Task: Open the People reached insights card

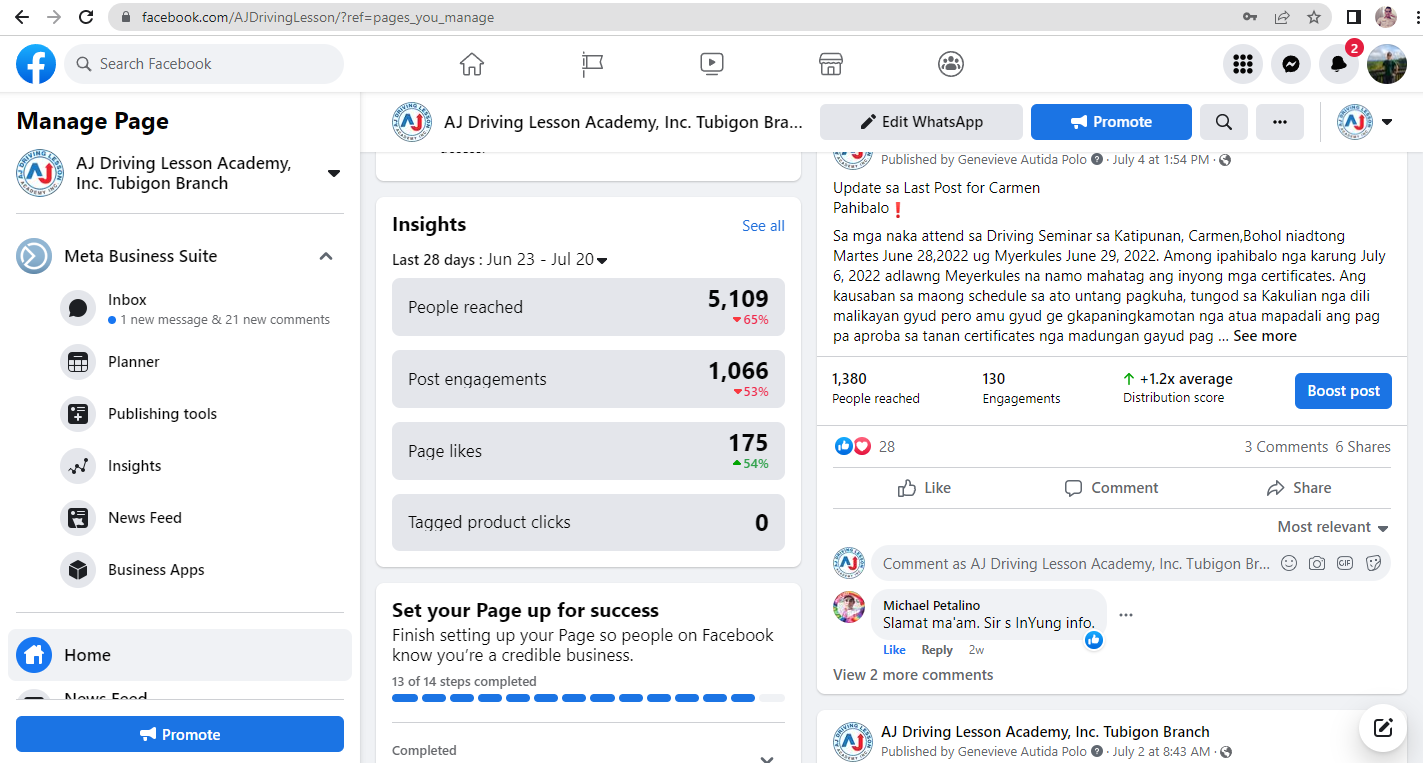Action: tap(588, 307)
